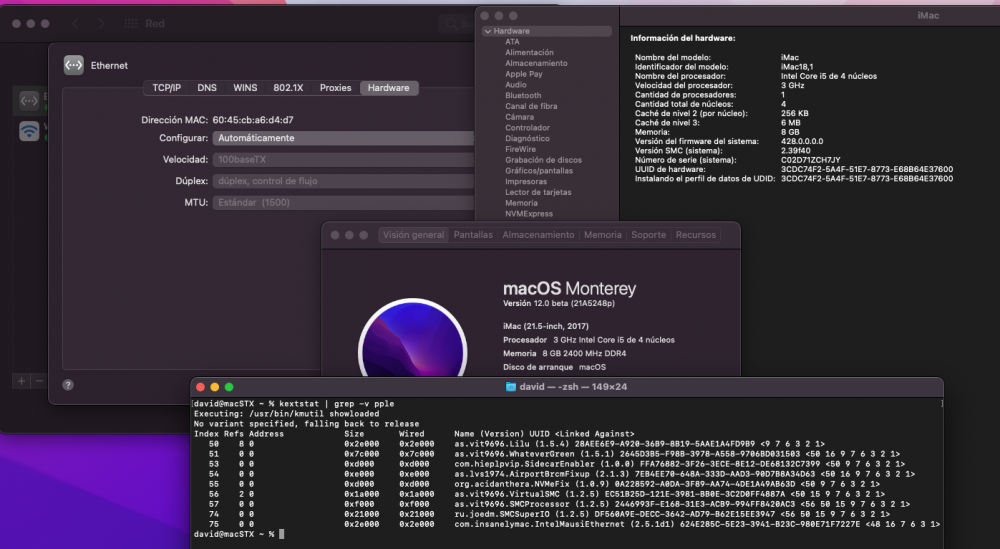The width and height of the screenshot is (1000, 549).
Task: Select Canal de fibra in sidebar
Action: [531, 106]
